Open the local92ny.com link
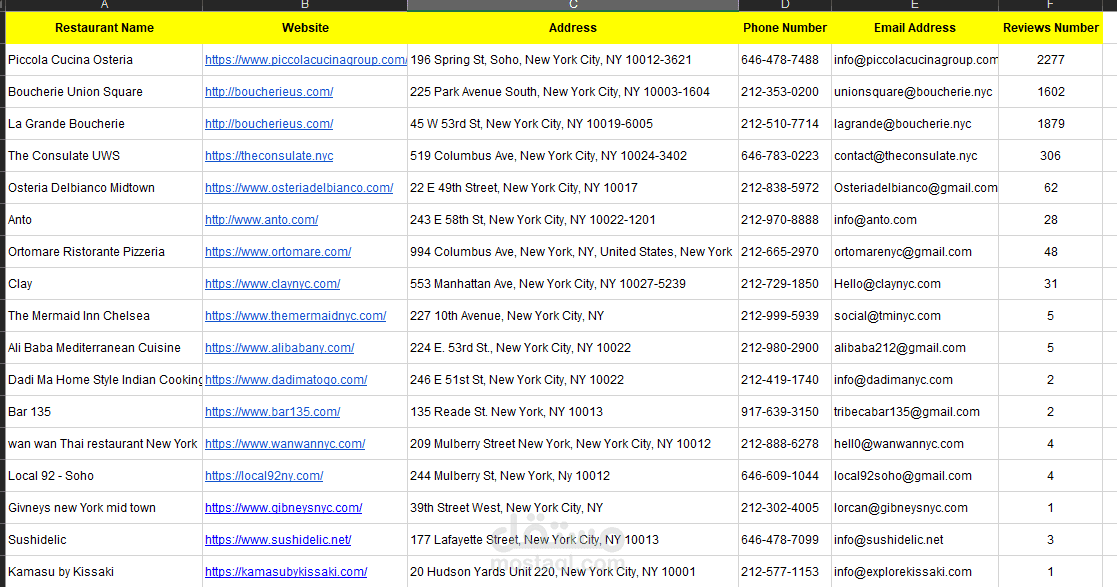1117x587 pixels. pyautogui.click(x=264, y=477)
